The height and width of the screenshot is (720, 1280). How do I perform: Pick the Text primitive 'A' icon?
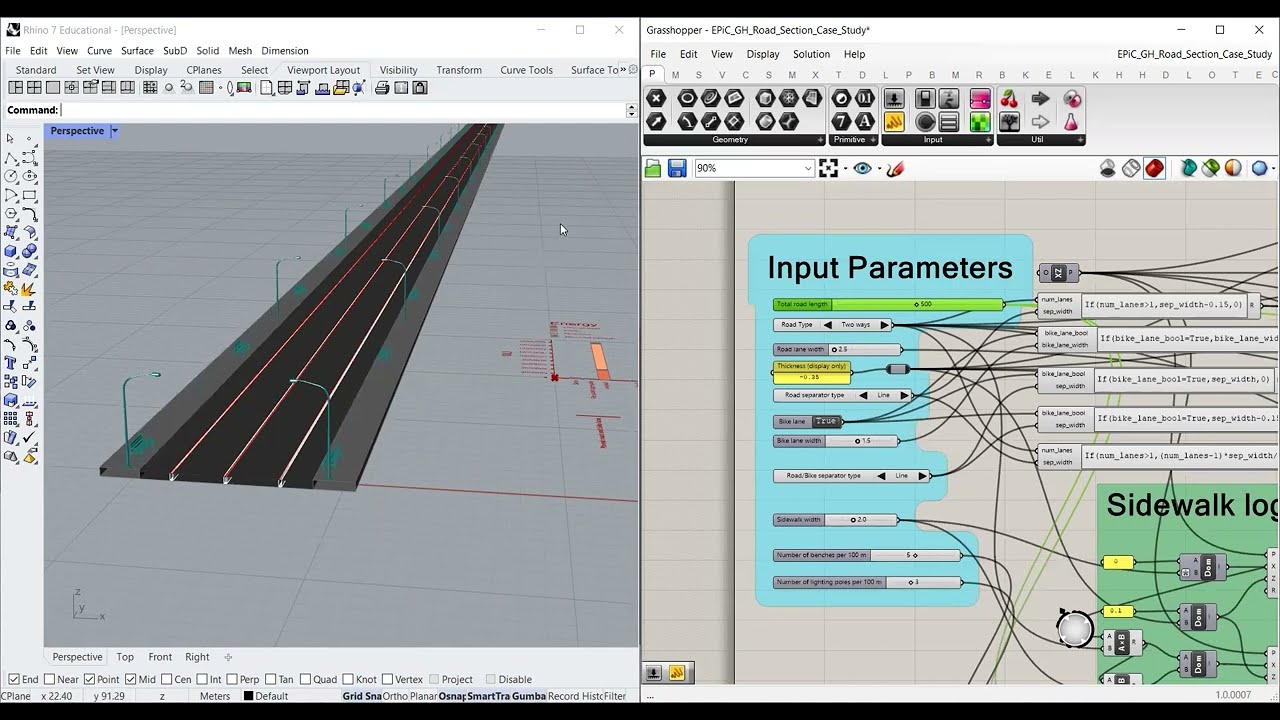[x=865, y=122]
